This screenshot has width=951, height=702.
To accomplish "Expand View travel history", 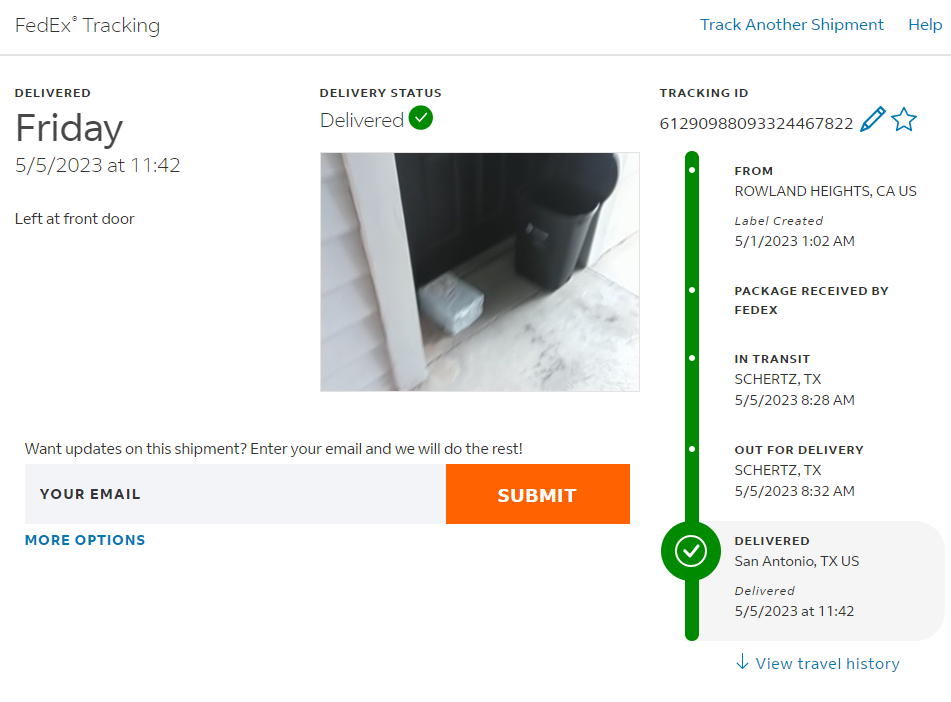I will pyautogui.click(x=827, y=663).
